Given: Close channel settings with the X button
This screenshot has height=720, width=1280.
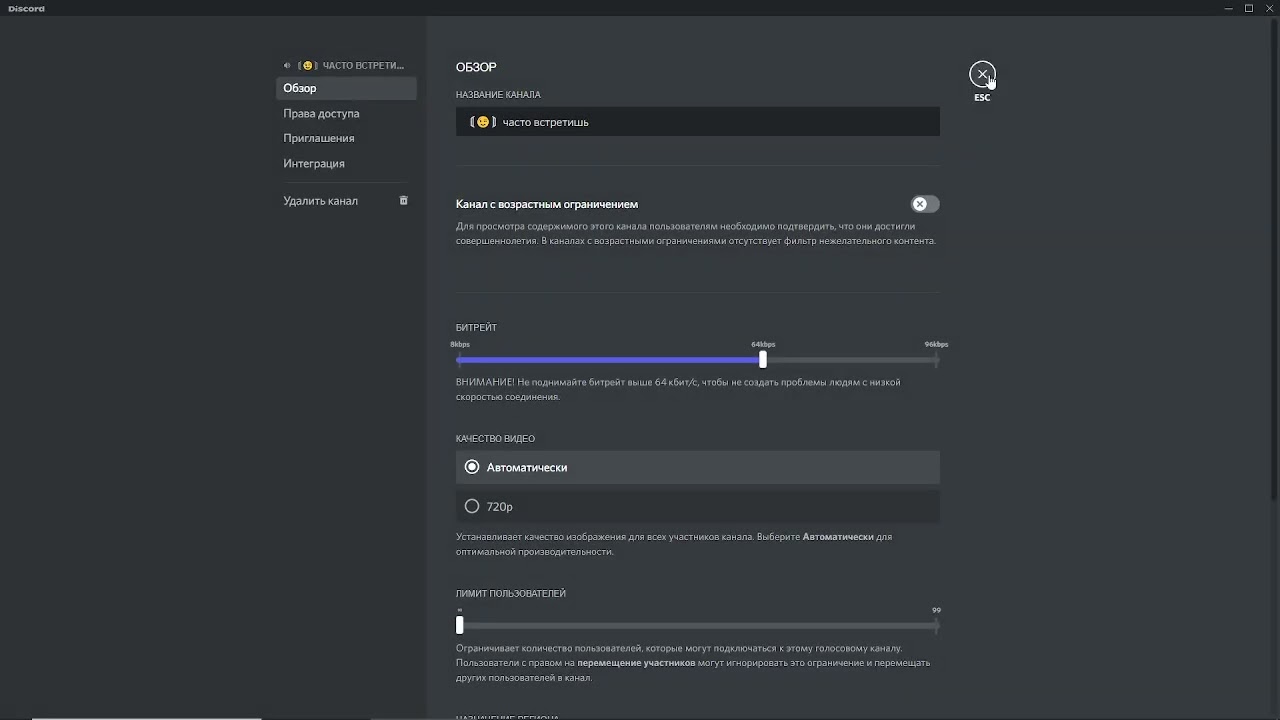Looking at the screenshot, I should [982, 74].
